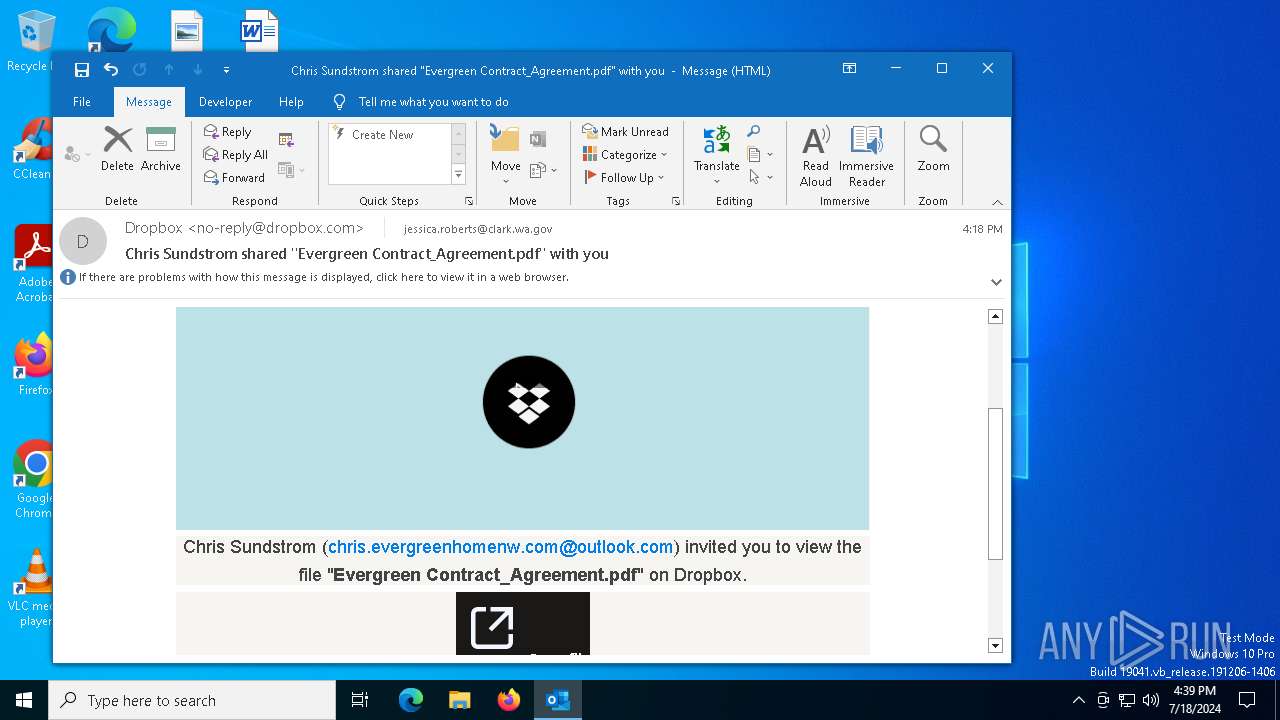Open the notification center icon
The image size is (1280, 720).
click(x=1247, y=700)
